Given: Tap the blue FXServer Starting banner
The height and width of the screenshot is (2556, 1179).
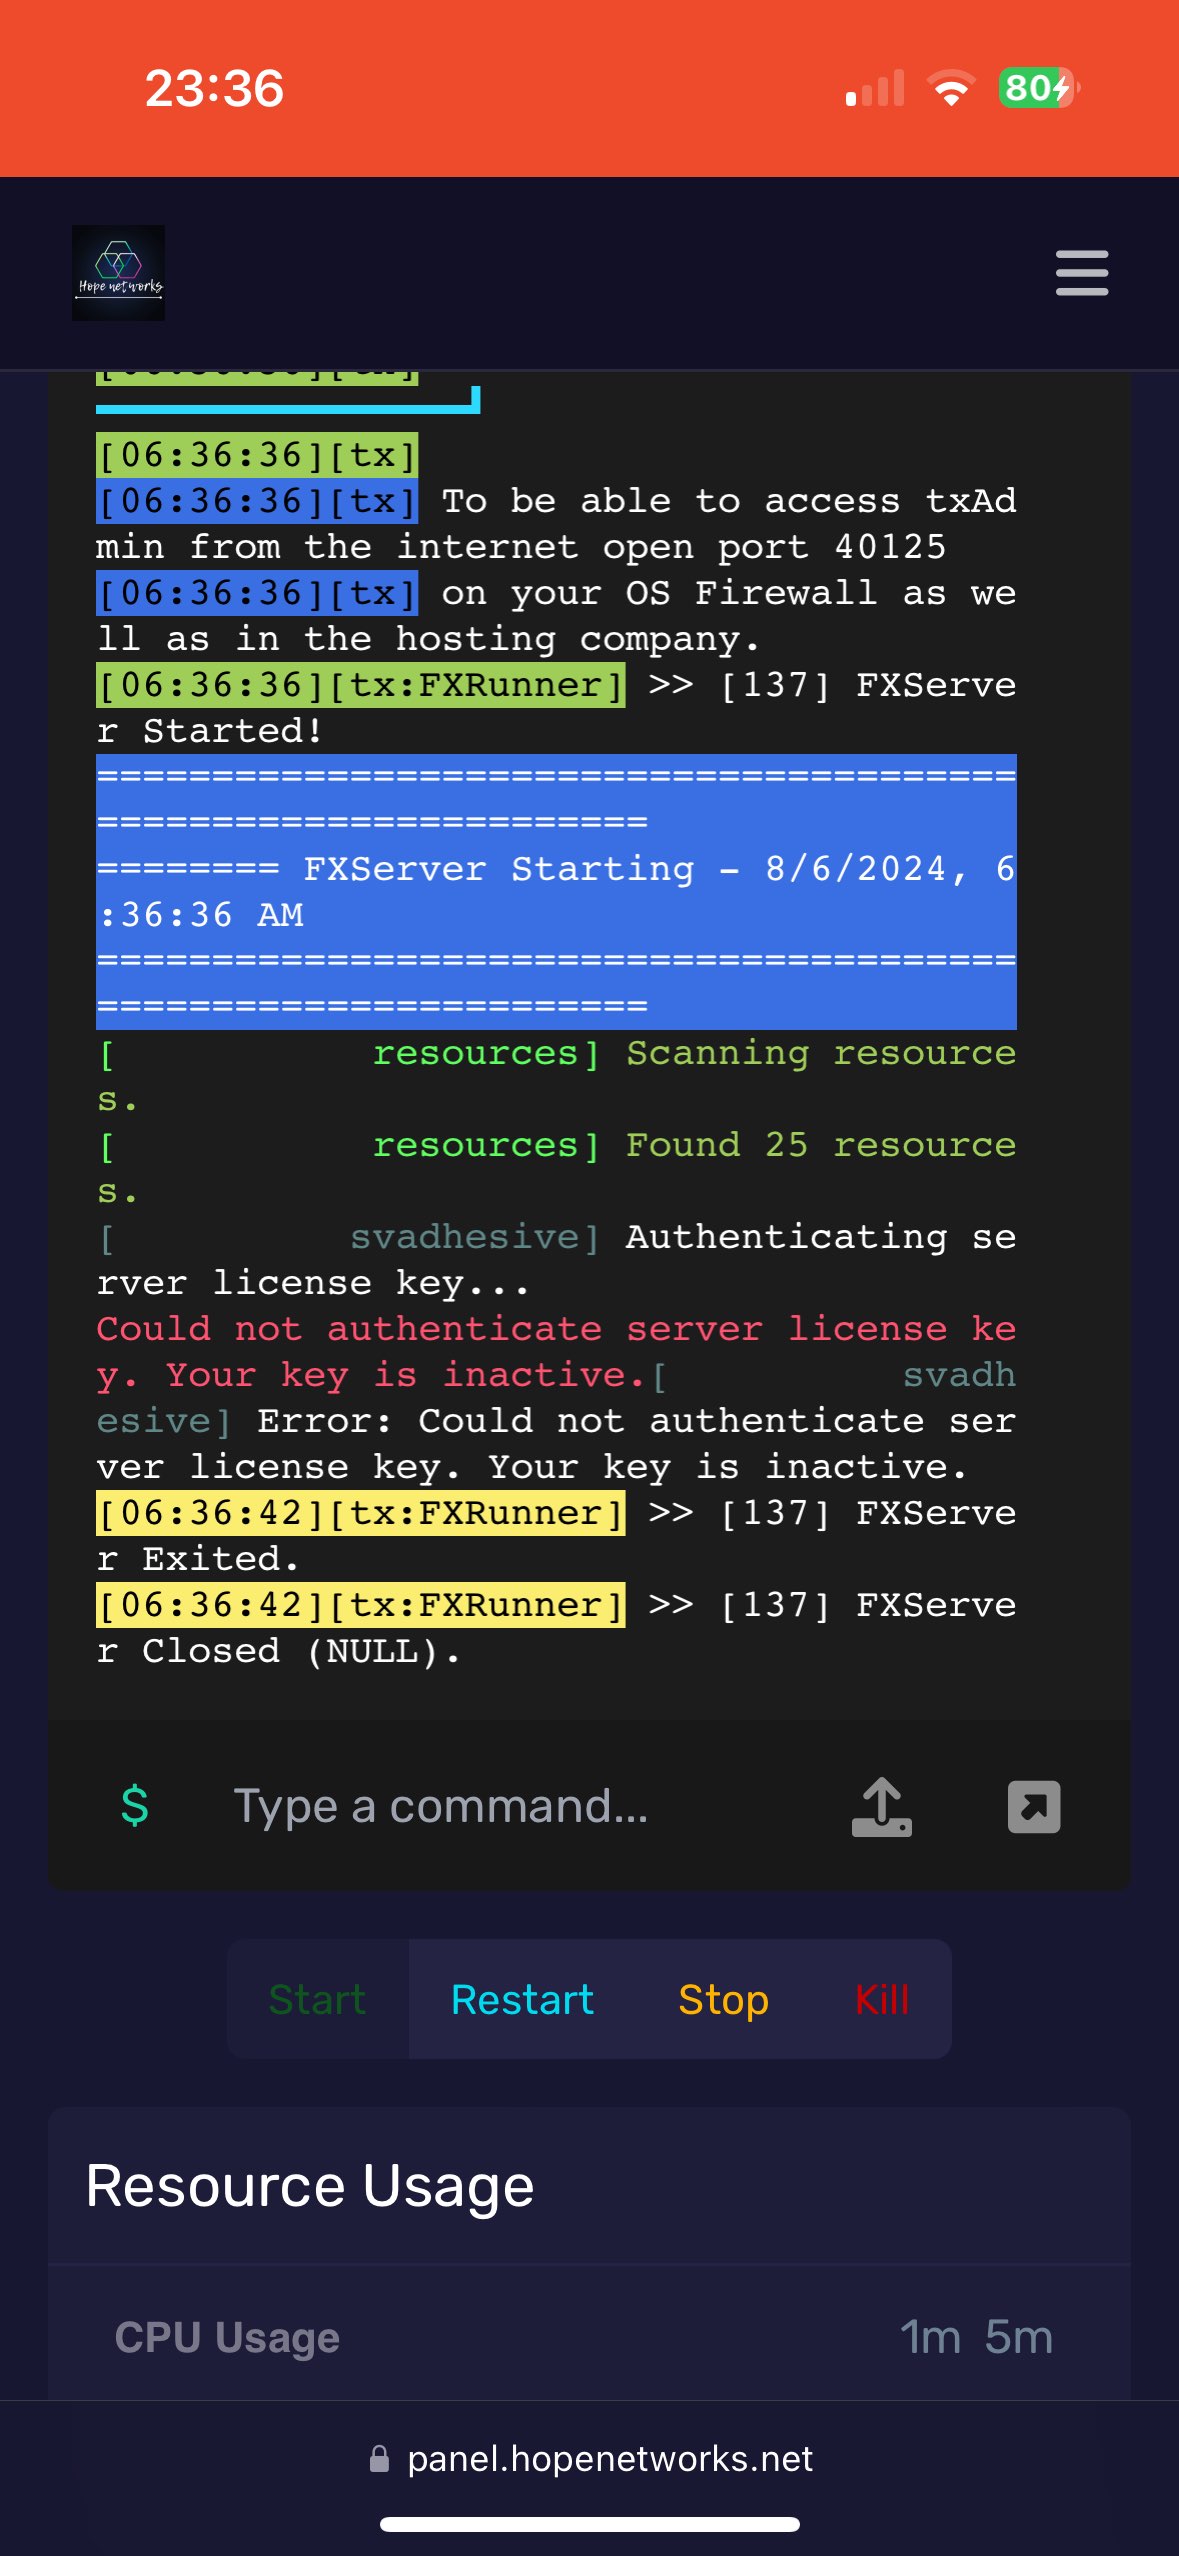Looking at the screenshot, I should tap(556, 890).
